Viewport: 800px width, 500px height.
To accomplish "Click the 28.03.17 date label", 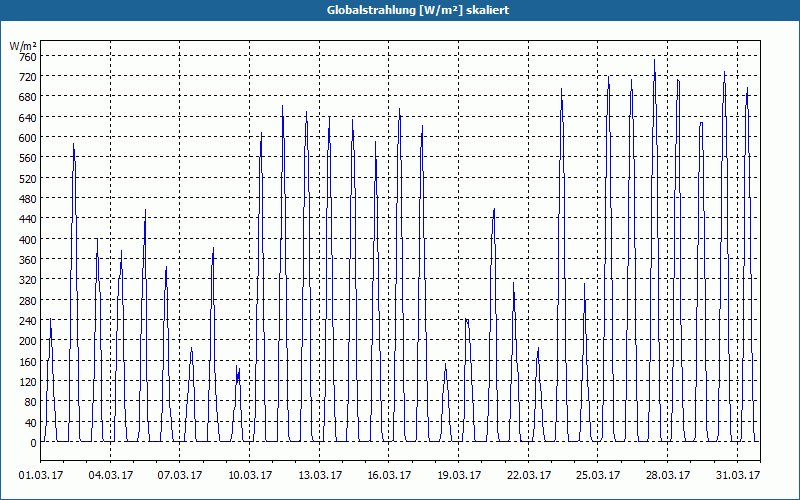I will pyautogui.click(x=668, y=475).
